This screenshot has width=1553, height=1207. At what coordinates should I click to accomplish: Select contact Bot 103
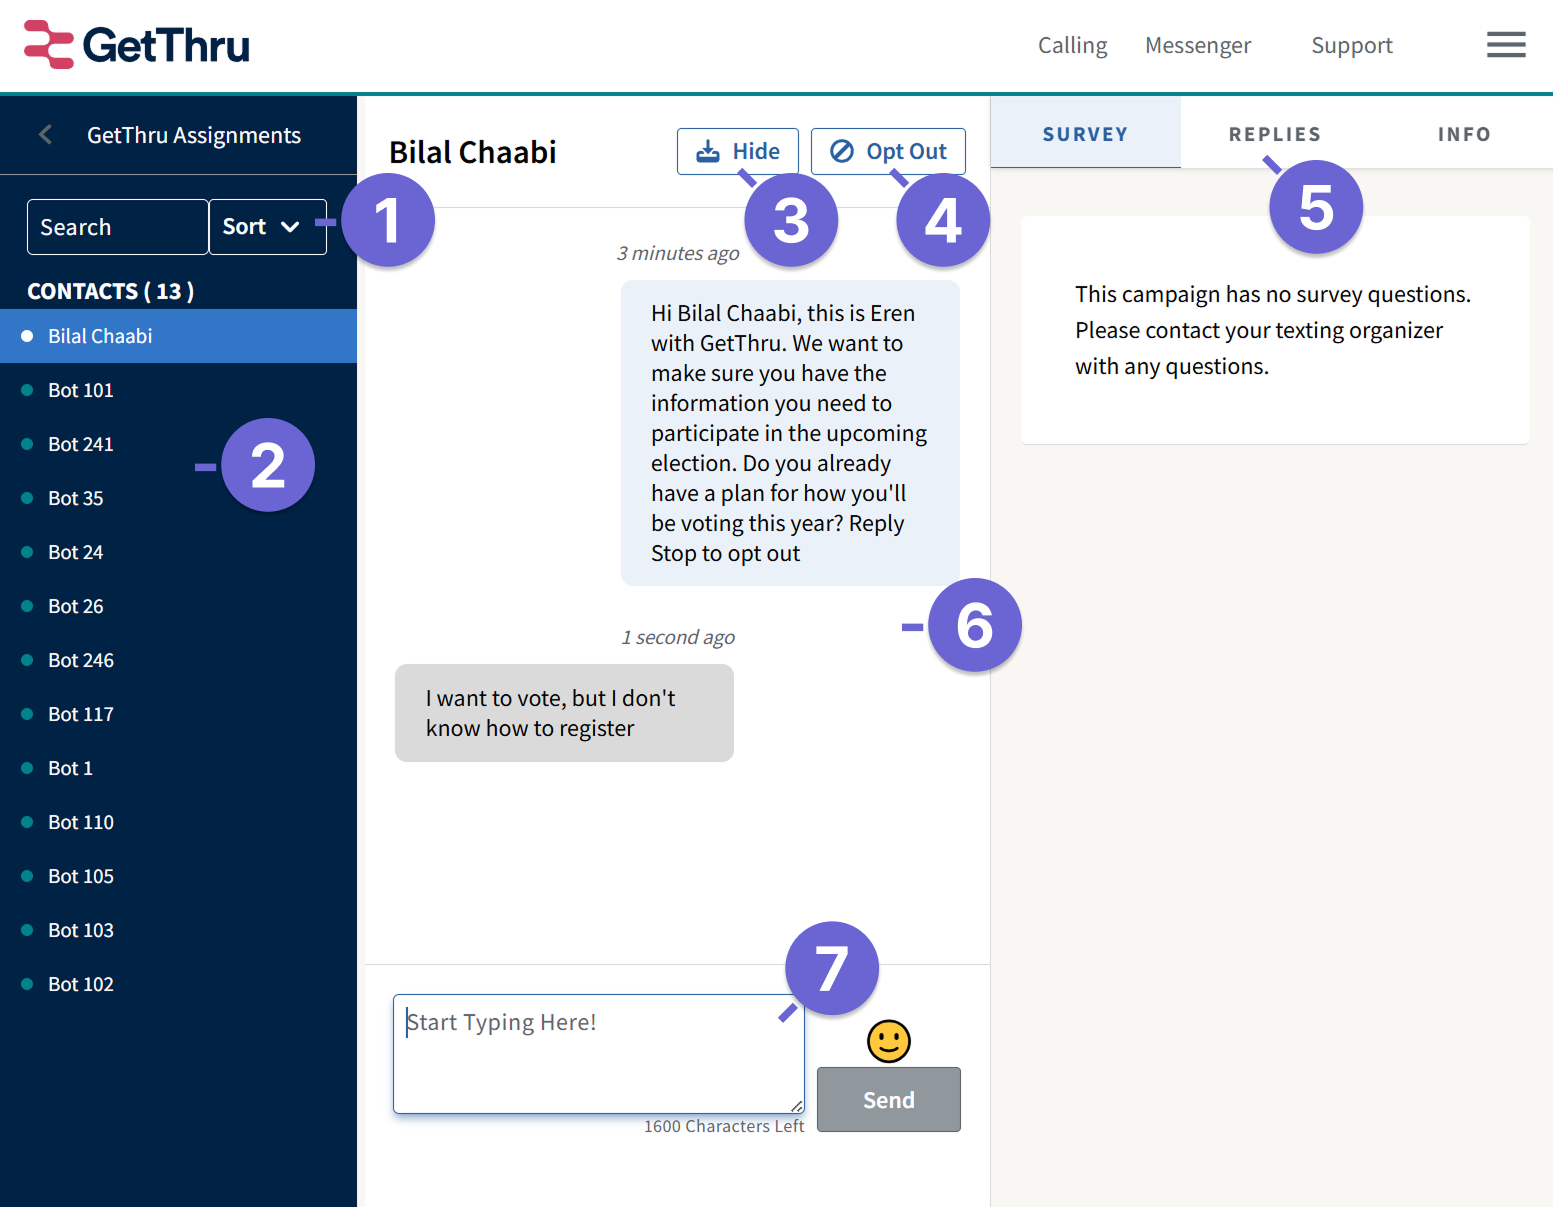(x=178, y=930)
